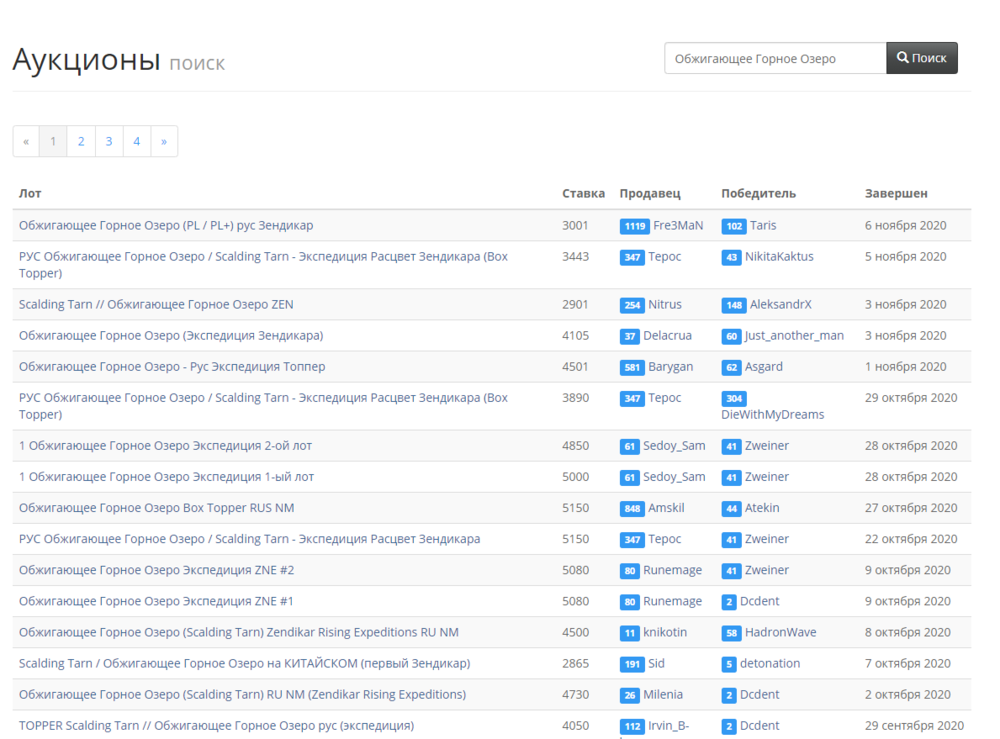1000x739 pixels.
Task: Open seller Delacrua's profile
Action: point(667,336)
